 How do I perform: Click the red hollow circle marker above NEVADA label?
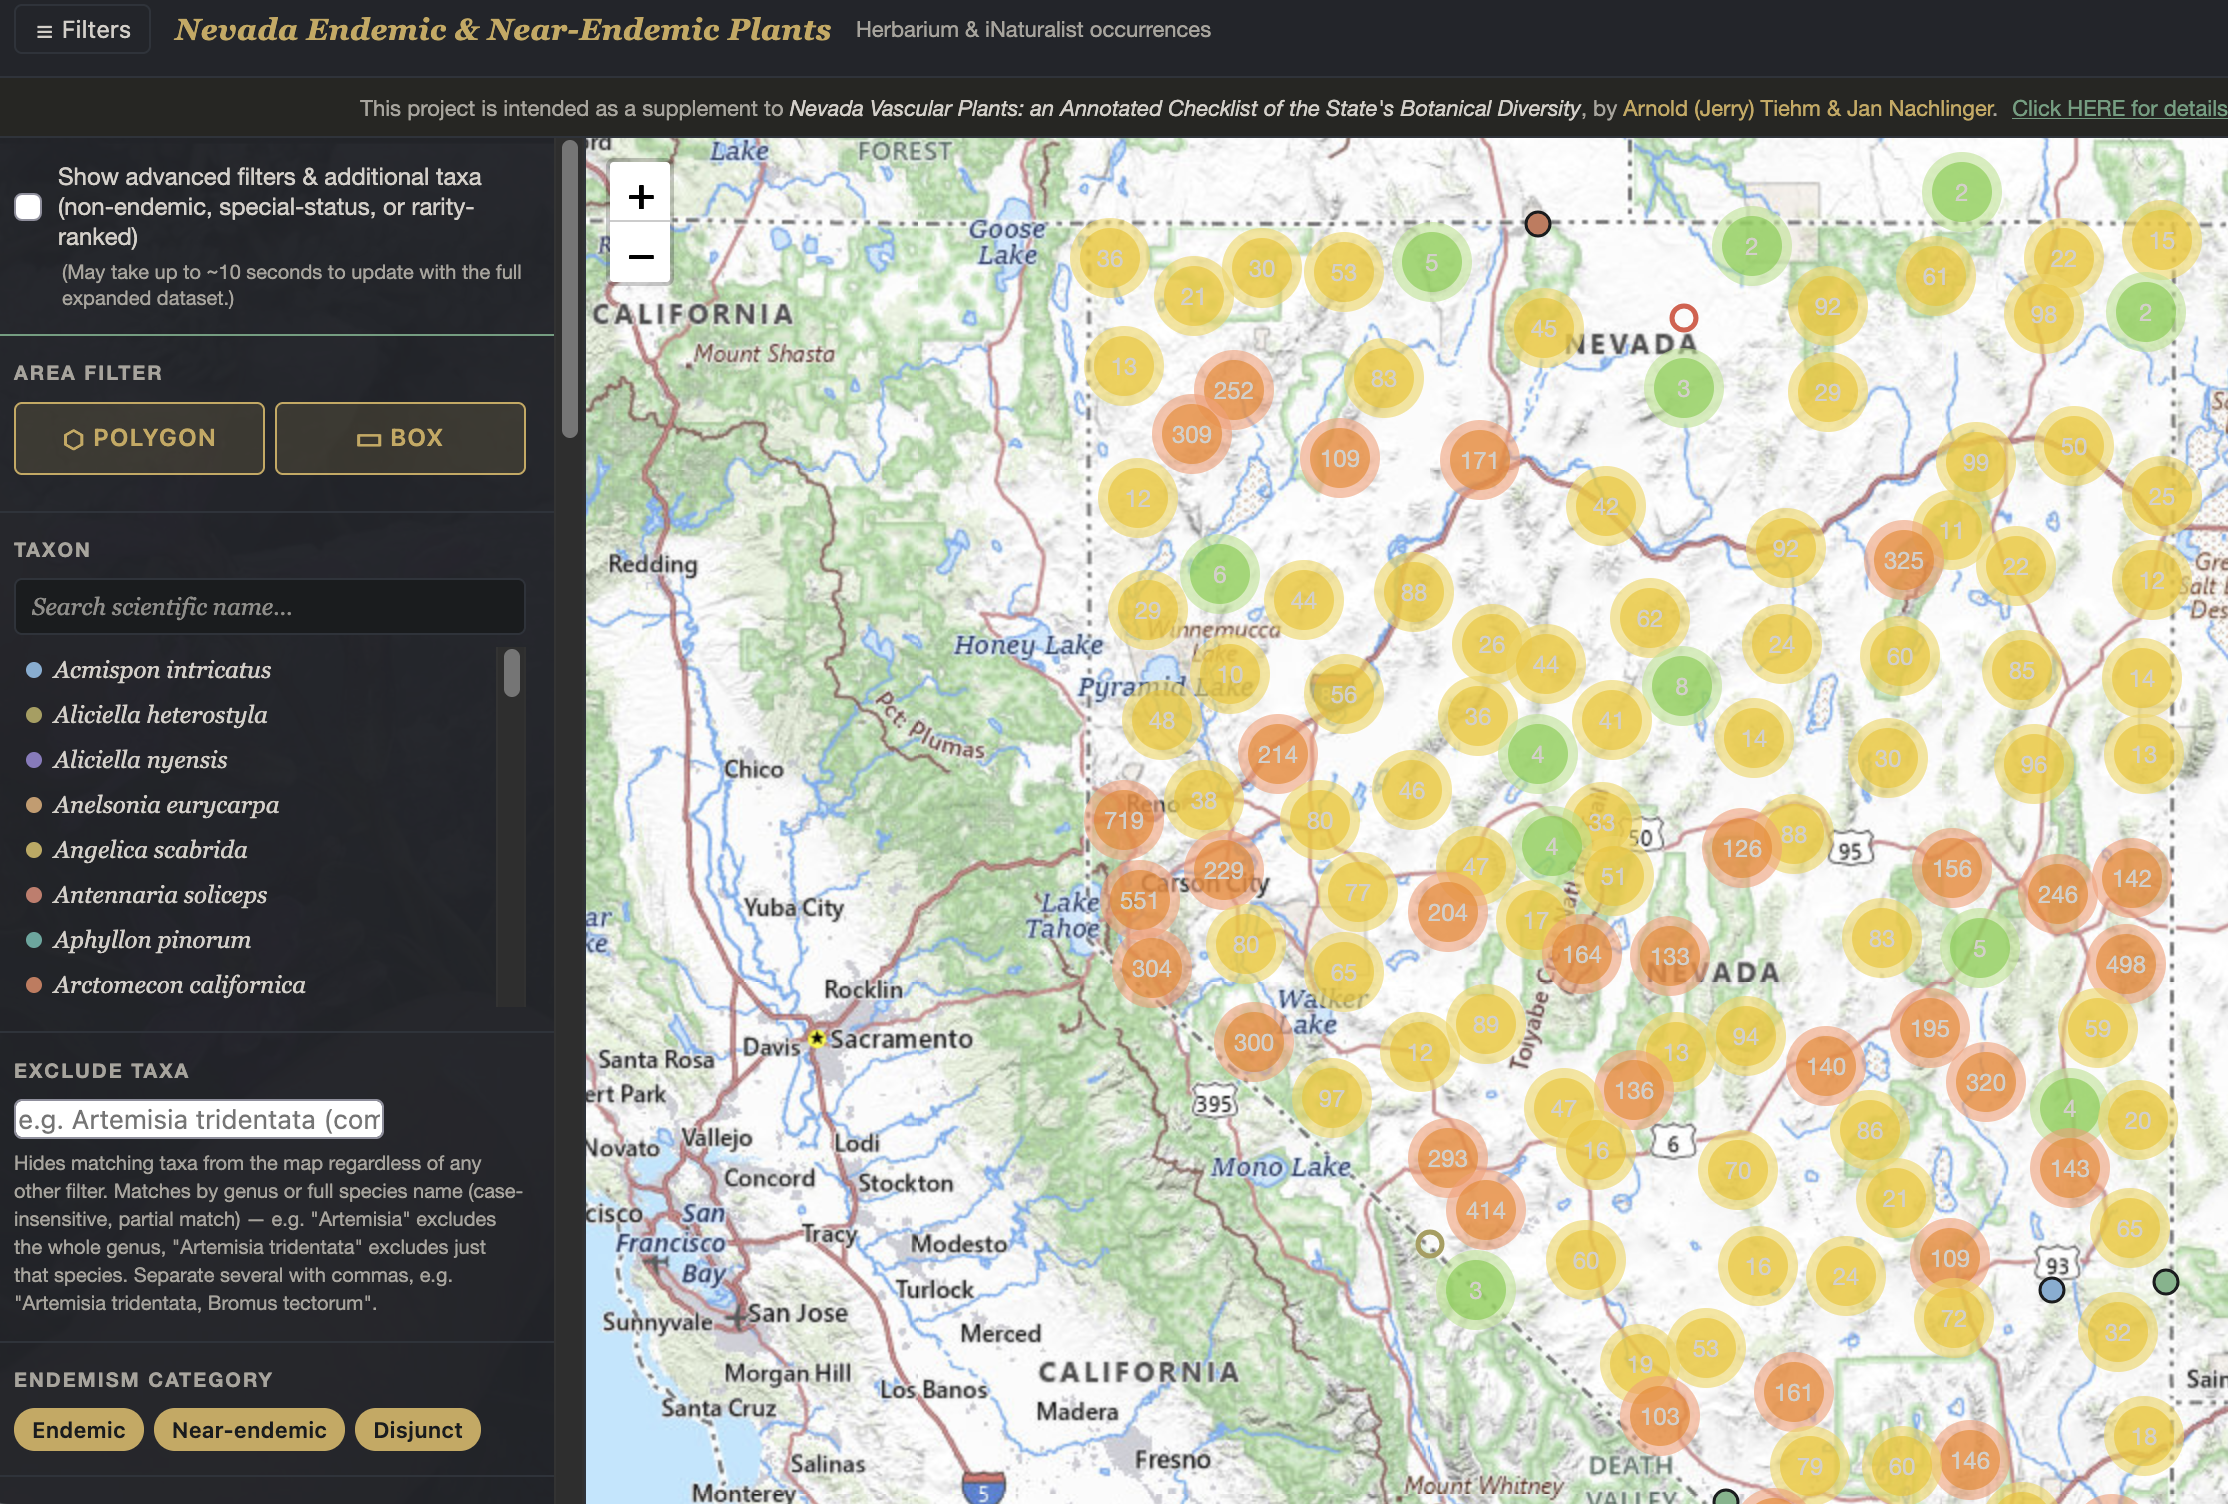pos(1684,318)
